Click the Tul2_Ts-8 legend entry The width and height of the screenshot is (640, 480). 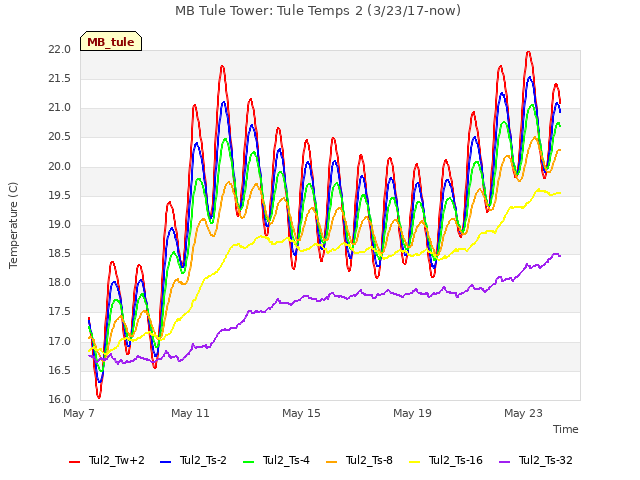click(359, 460)
